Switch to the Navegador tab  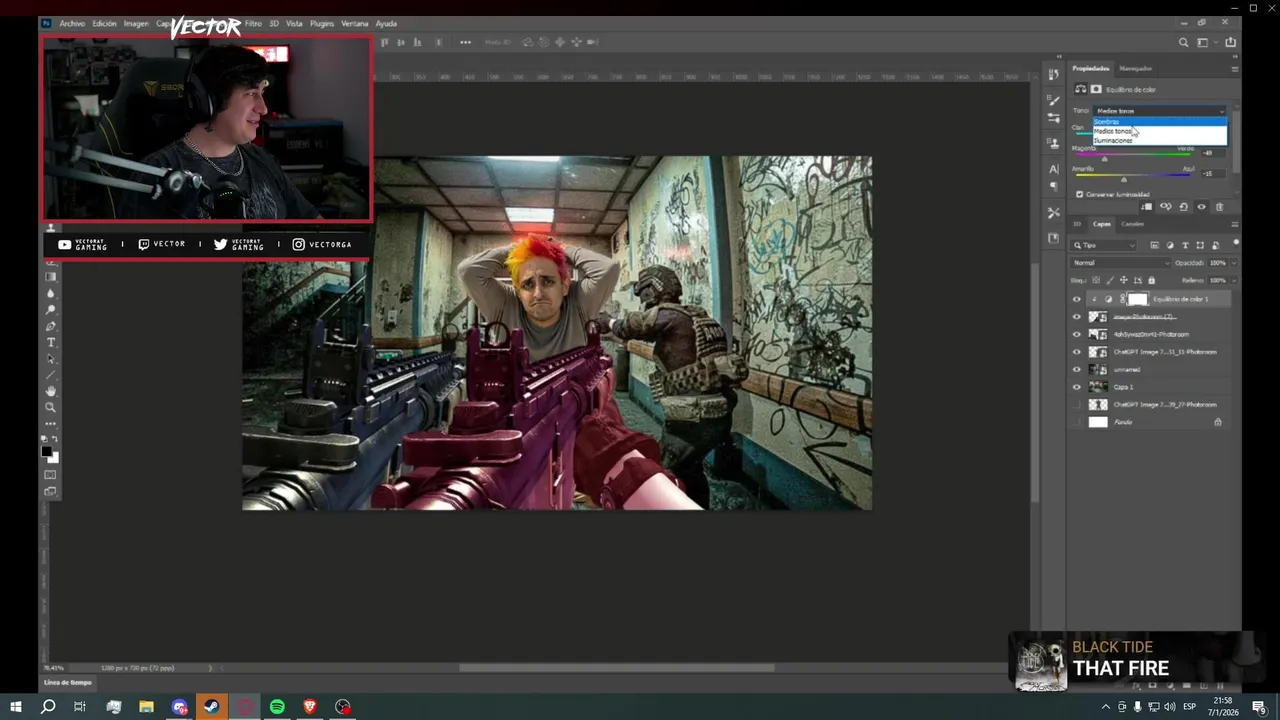(x=1135, y=69)
